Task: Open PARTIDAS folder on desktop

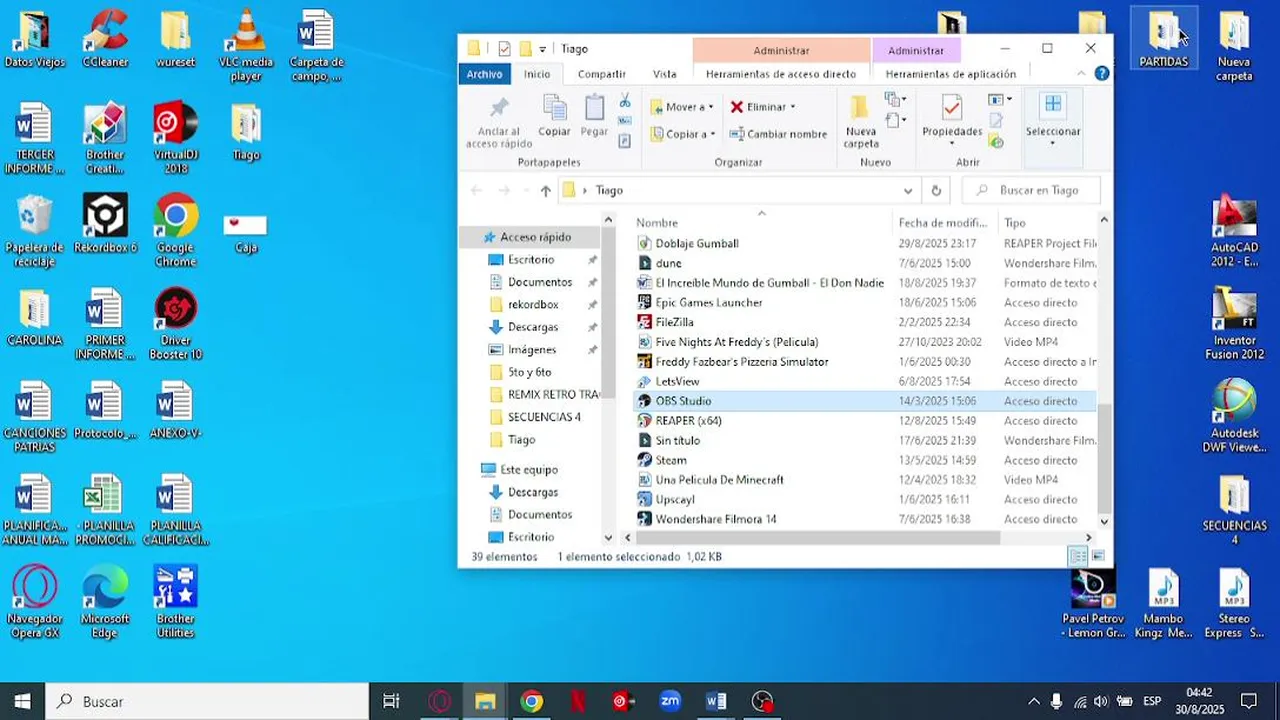Action: 1164,40
